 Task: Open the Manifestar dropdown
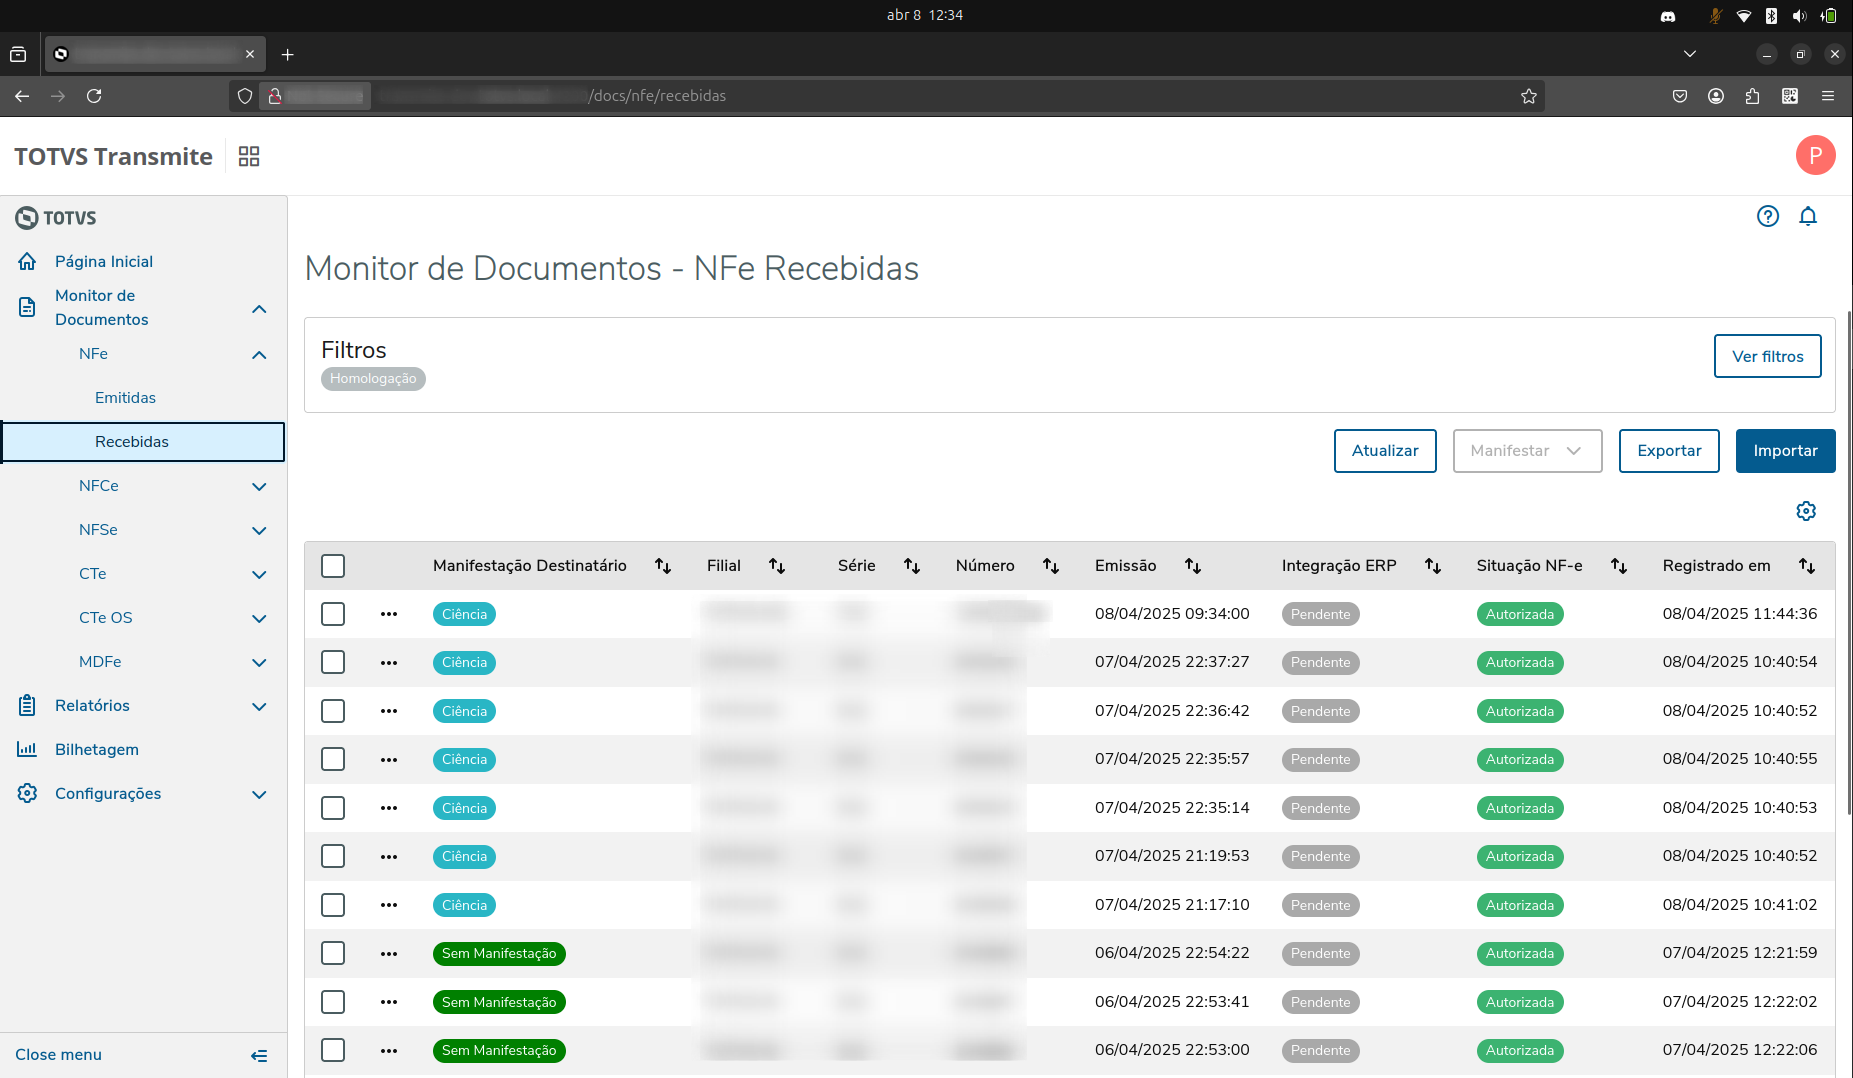pos(1527,451)
